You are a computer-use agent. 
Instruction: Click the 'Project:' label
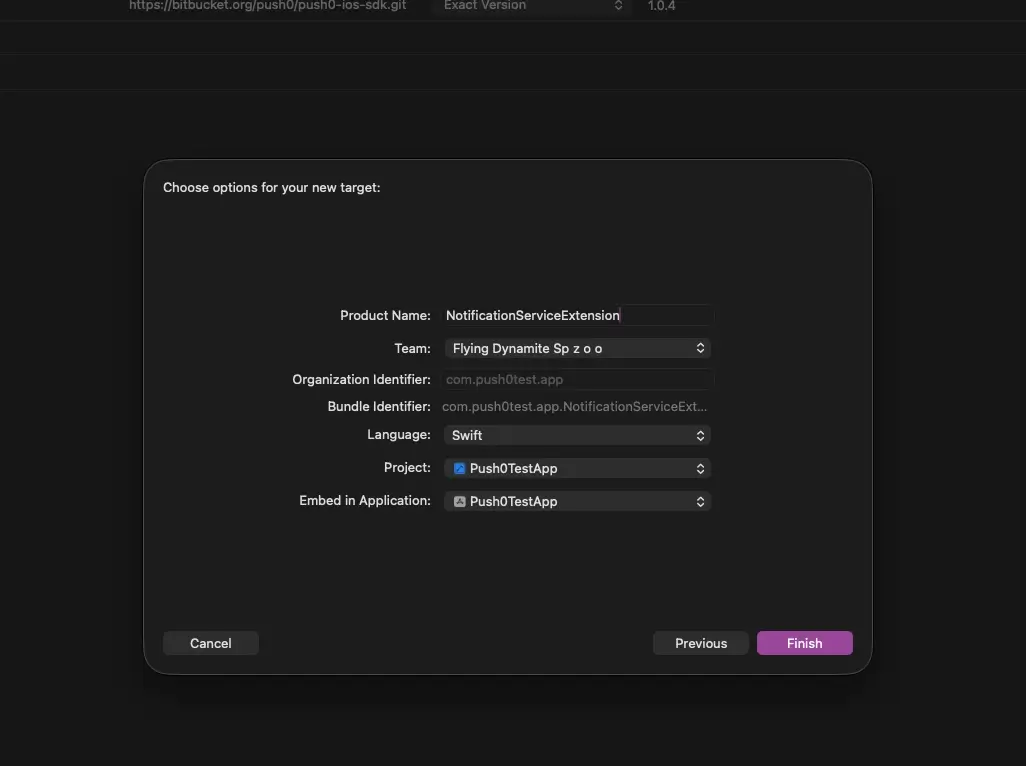click(x=407, y=467)
